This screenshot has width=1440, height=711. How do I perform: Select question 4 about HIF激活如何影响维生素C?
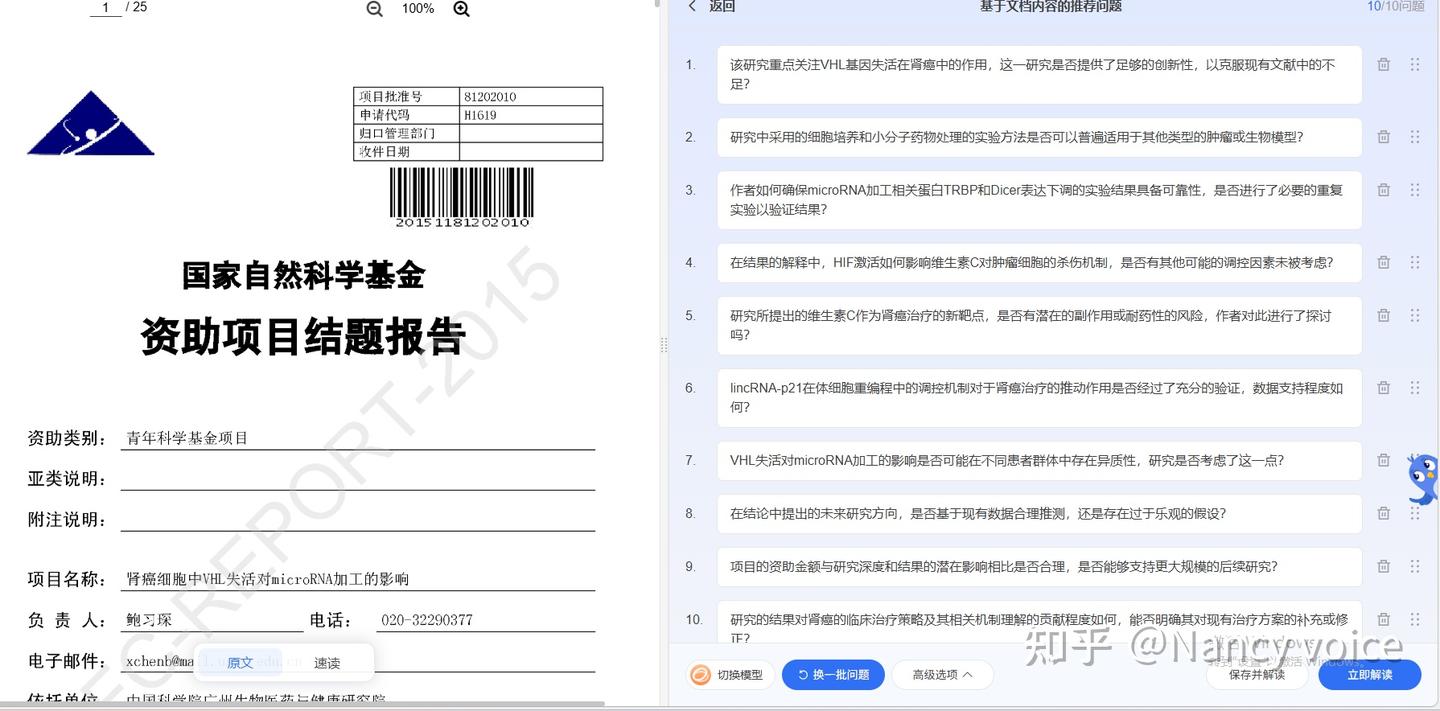click(1039, 262)
